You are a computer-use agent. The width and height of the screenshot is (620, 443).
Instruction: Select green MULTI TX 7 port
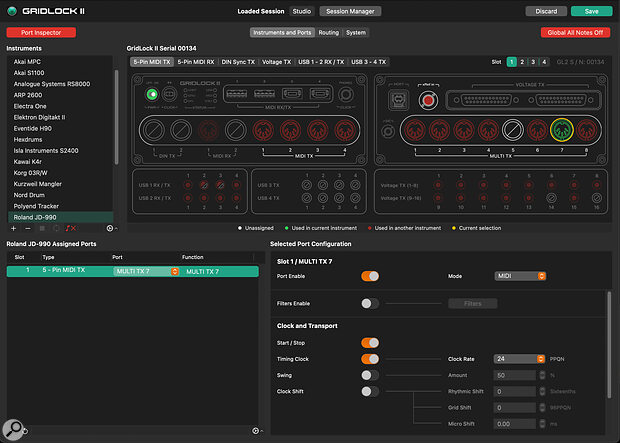coord(561,130)
